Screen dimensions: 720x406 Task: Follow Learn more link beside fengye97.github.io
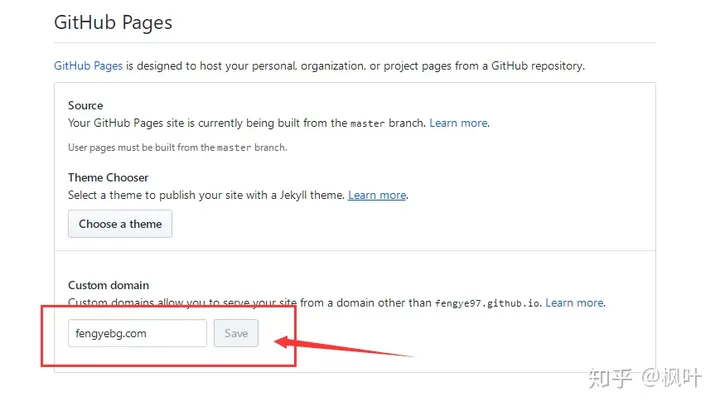pyautogui.click(x=574, y=303)
